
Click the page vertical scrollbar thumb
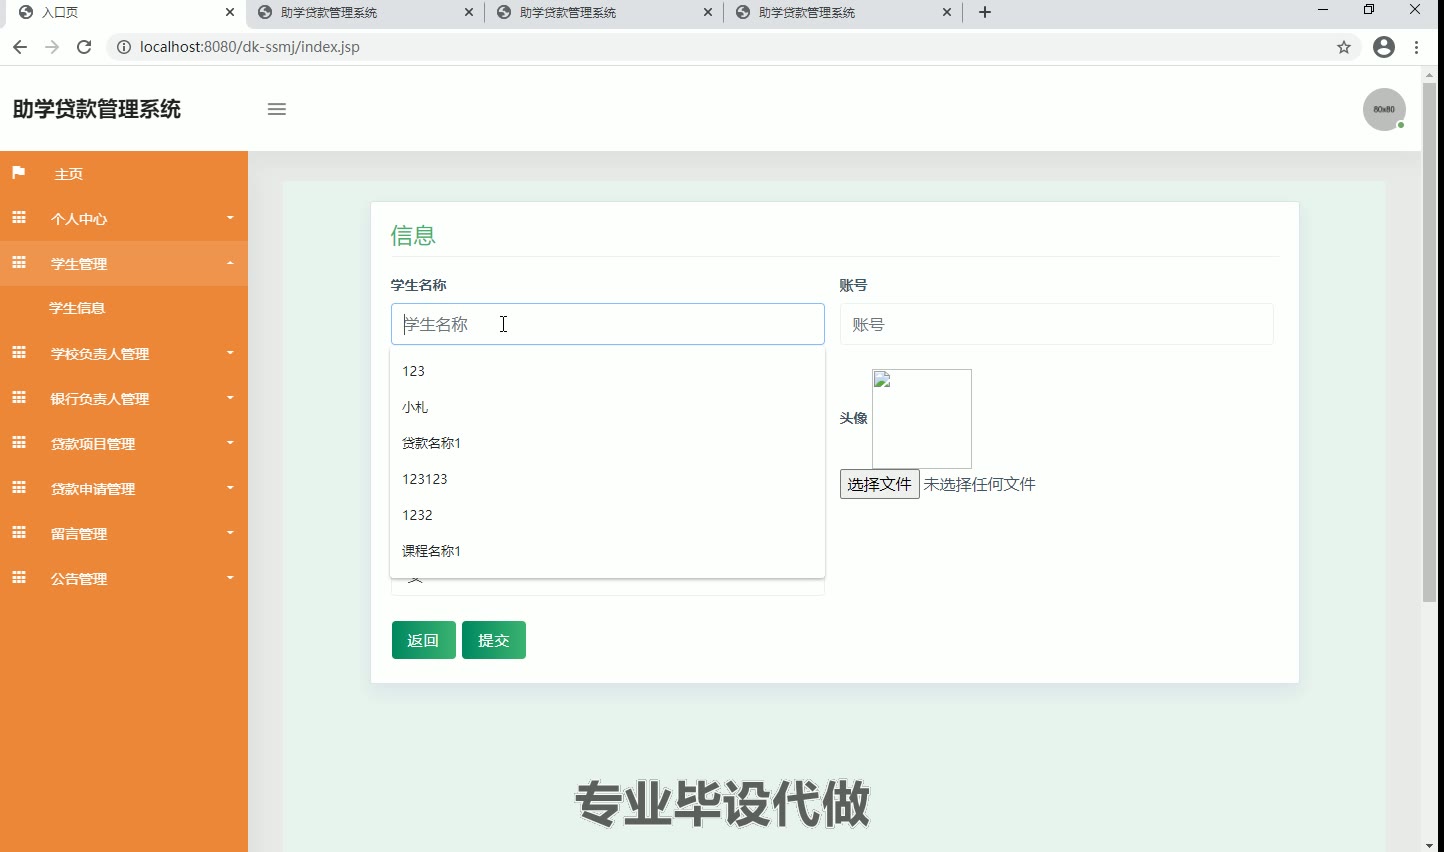(x=1429, y=342)
